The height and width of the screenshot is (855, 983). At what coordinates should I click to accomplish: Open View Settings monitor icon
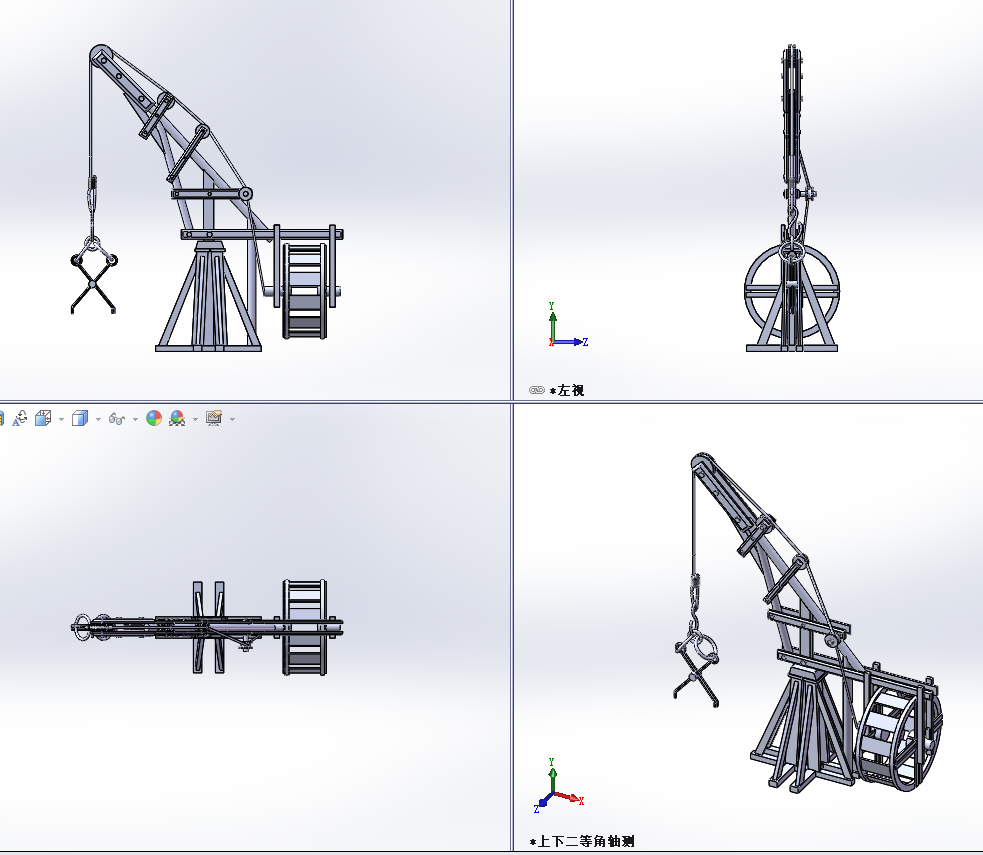214,418
